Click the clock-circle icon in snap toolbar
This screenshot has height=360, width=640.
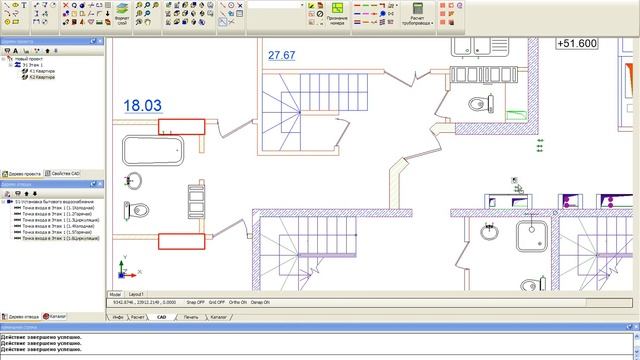231,5
